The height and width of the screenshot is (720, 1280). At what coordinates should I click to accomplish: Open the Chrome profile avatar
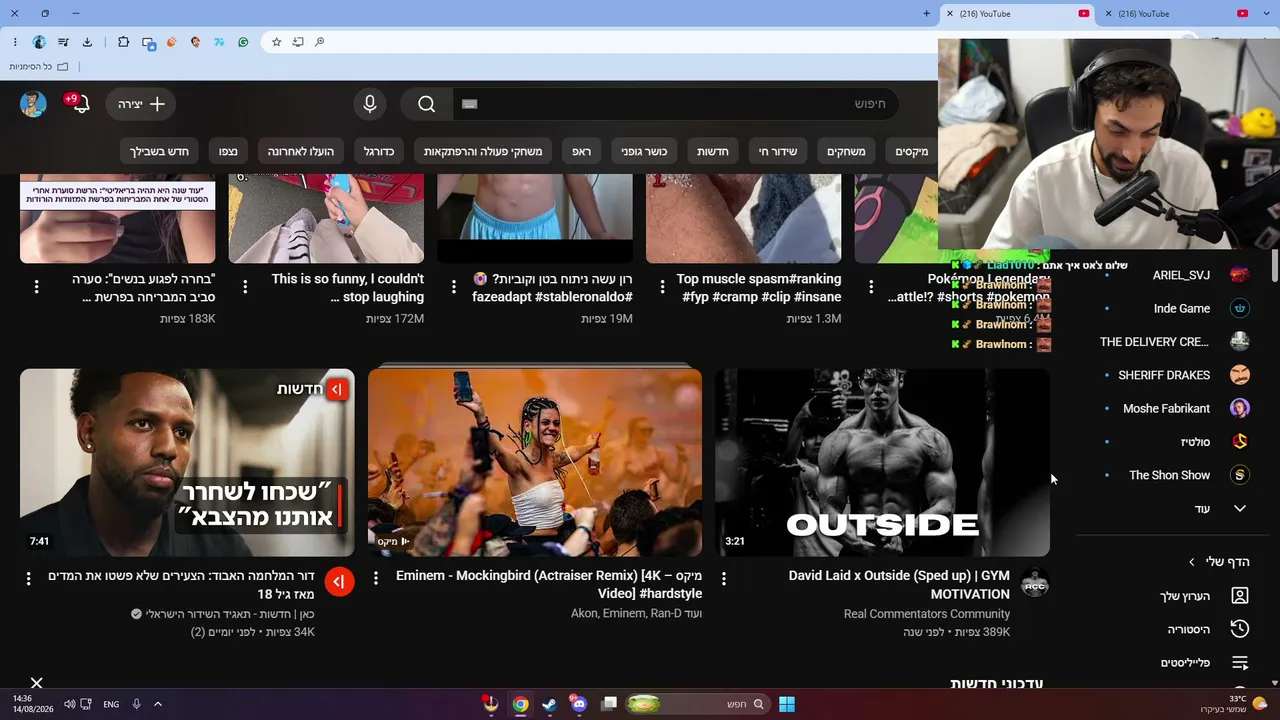click(x=39, y=42)
